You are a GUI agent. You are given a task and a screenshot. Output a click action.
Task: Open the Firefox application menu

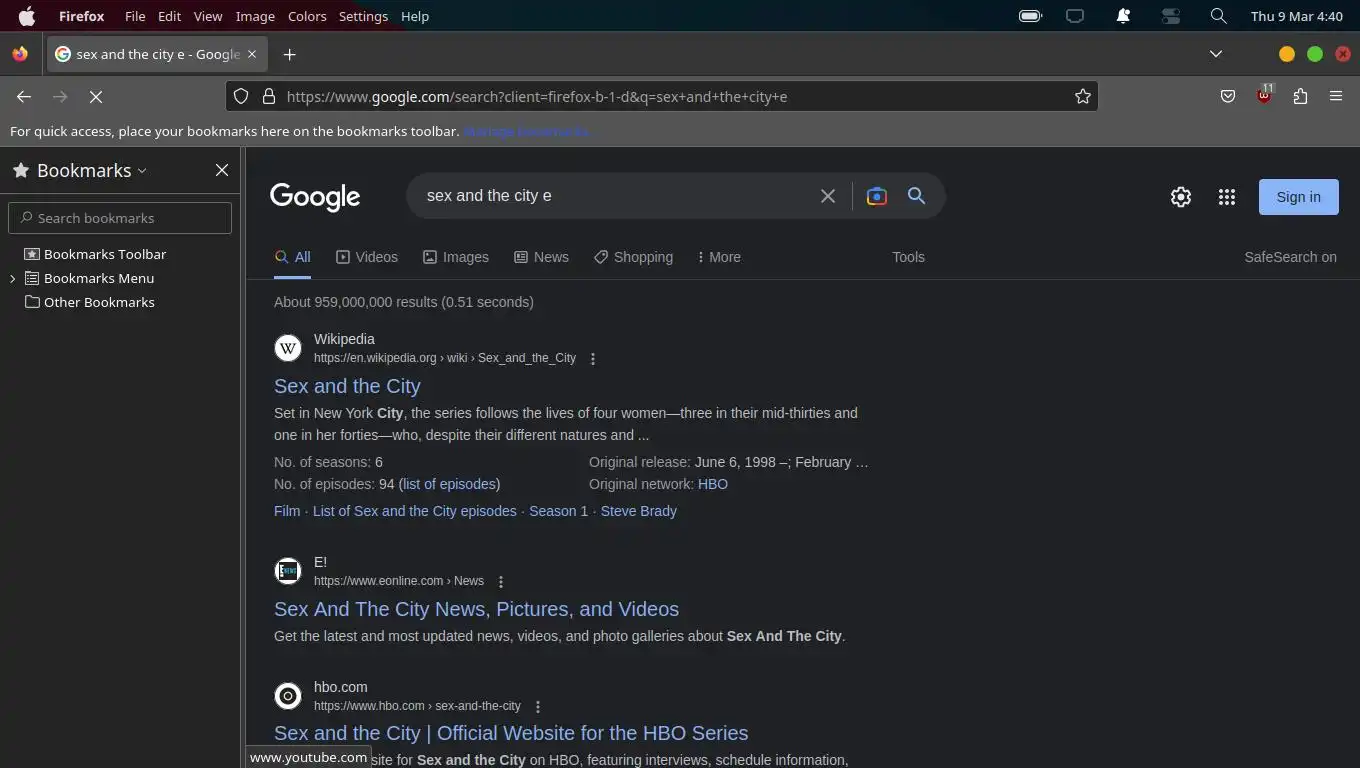pyautogui.click(x=82, y=16)
